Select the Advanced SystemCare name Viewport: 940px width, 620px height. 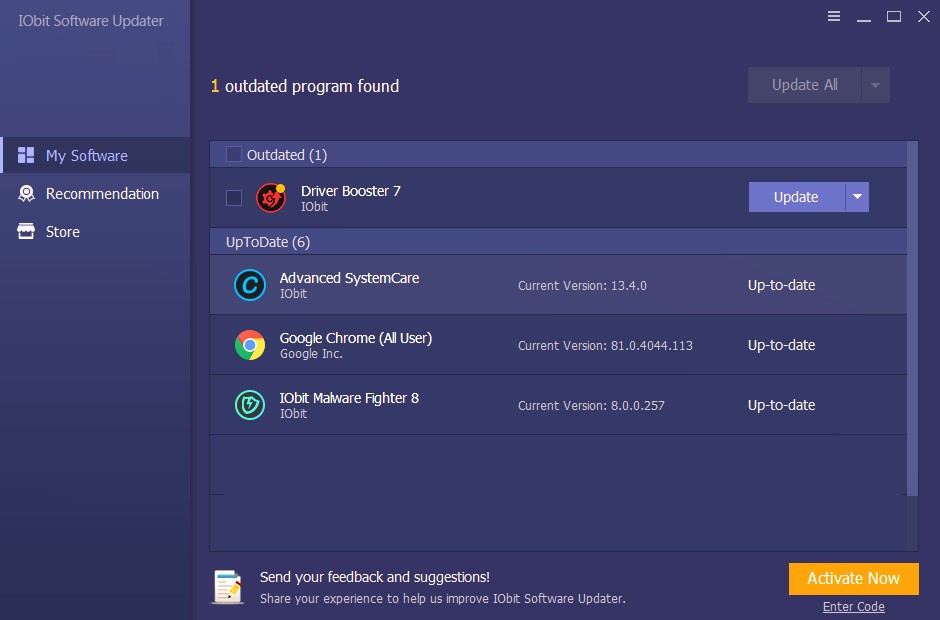pos(350,278)
